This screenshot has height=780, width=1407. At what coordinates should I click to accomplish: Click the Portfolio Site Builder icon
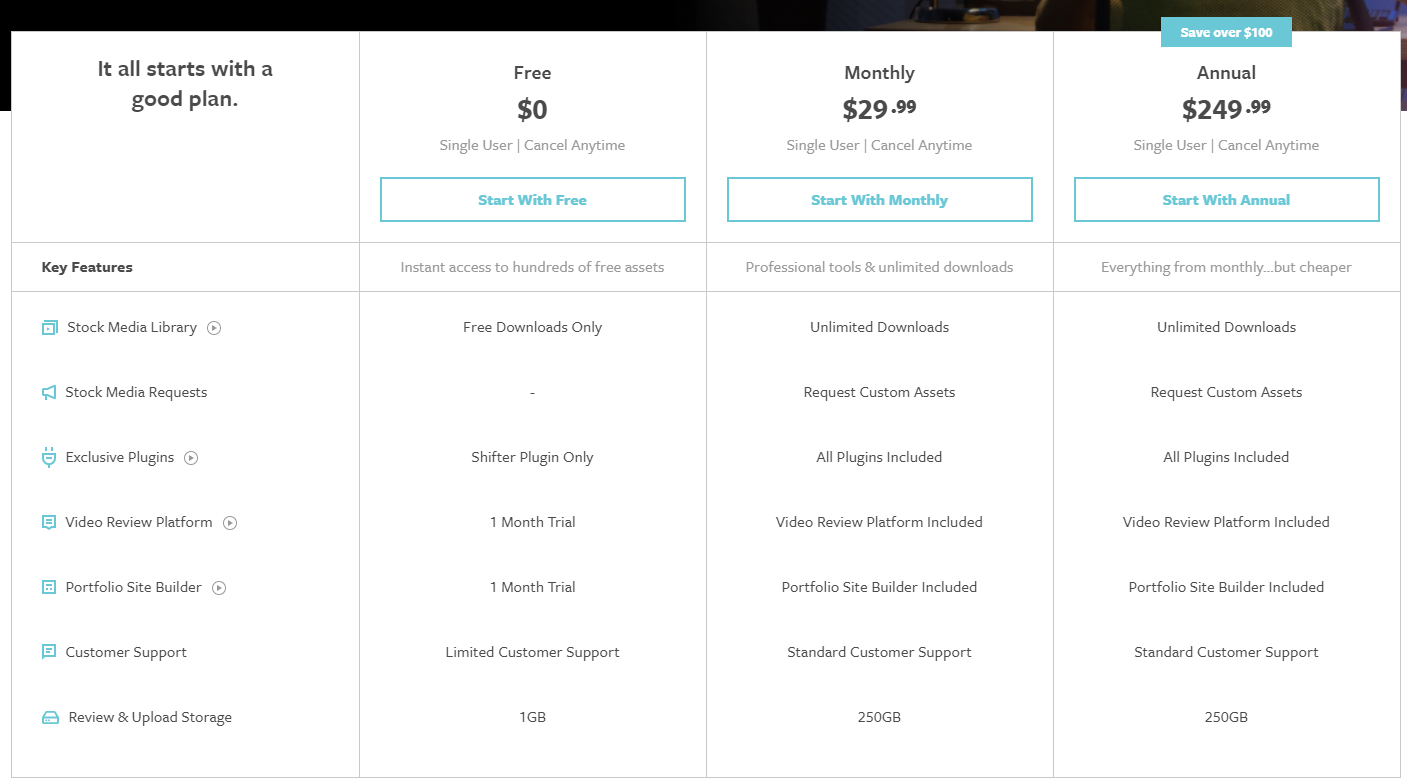pyautogui.click(x=49, y=588)
